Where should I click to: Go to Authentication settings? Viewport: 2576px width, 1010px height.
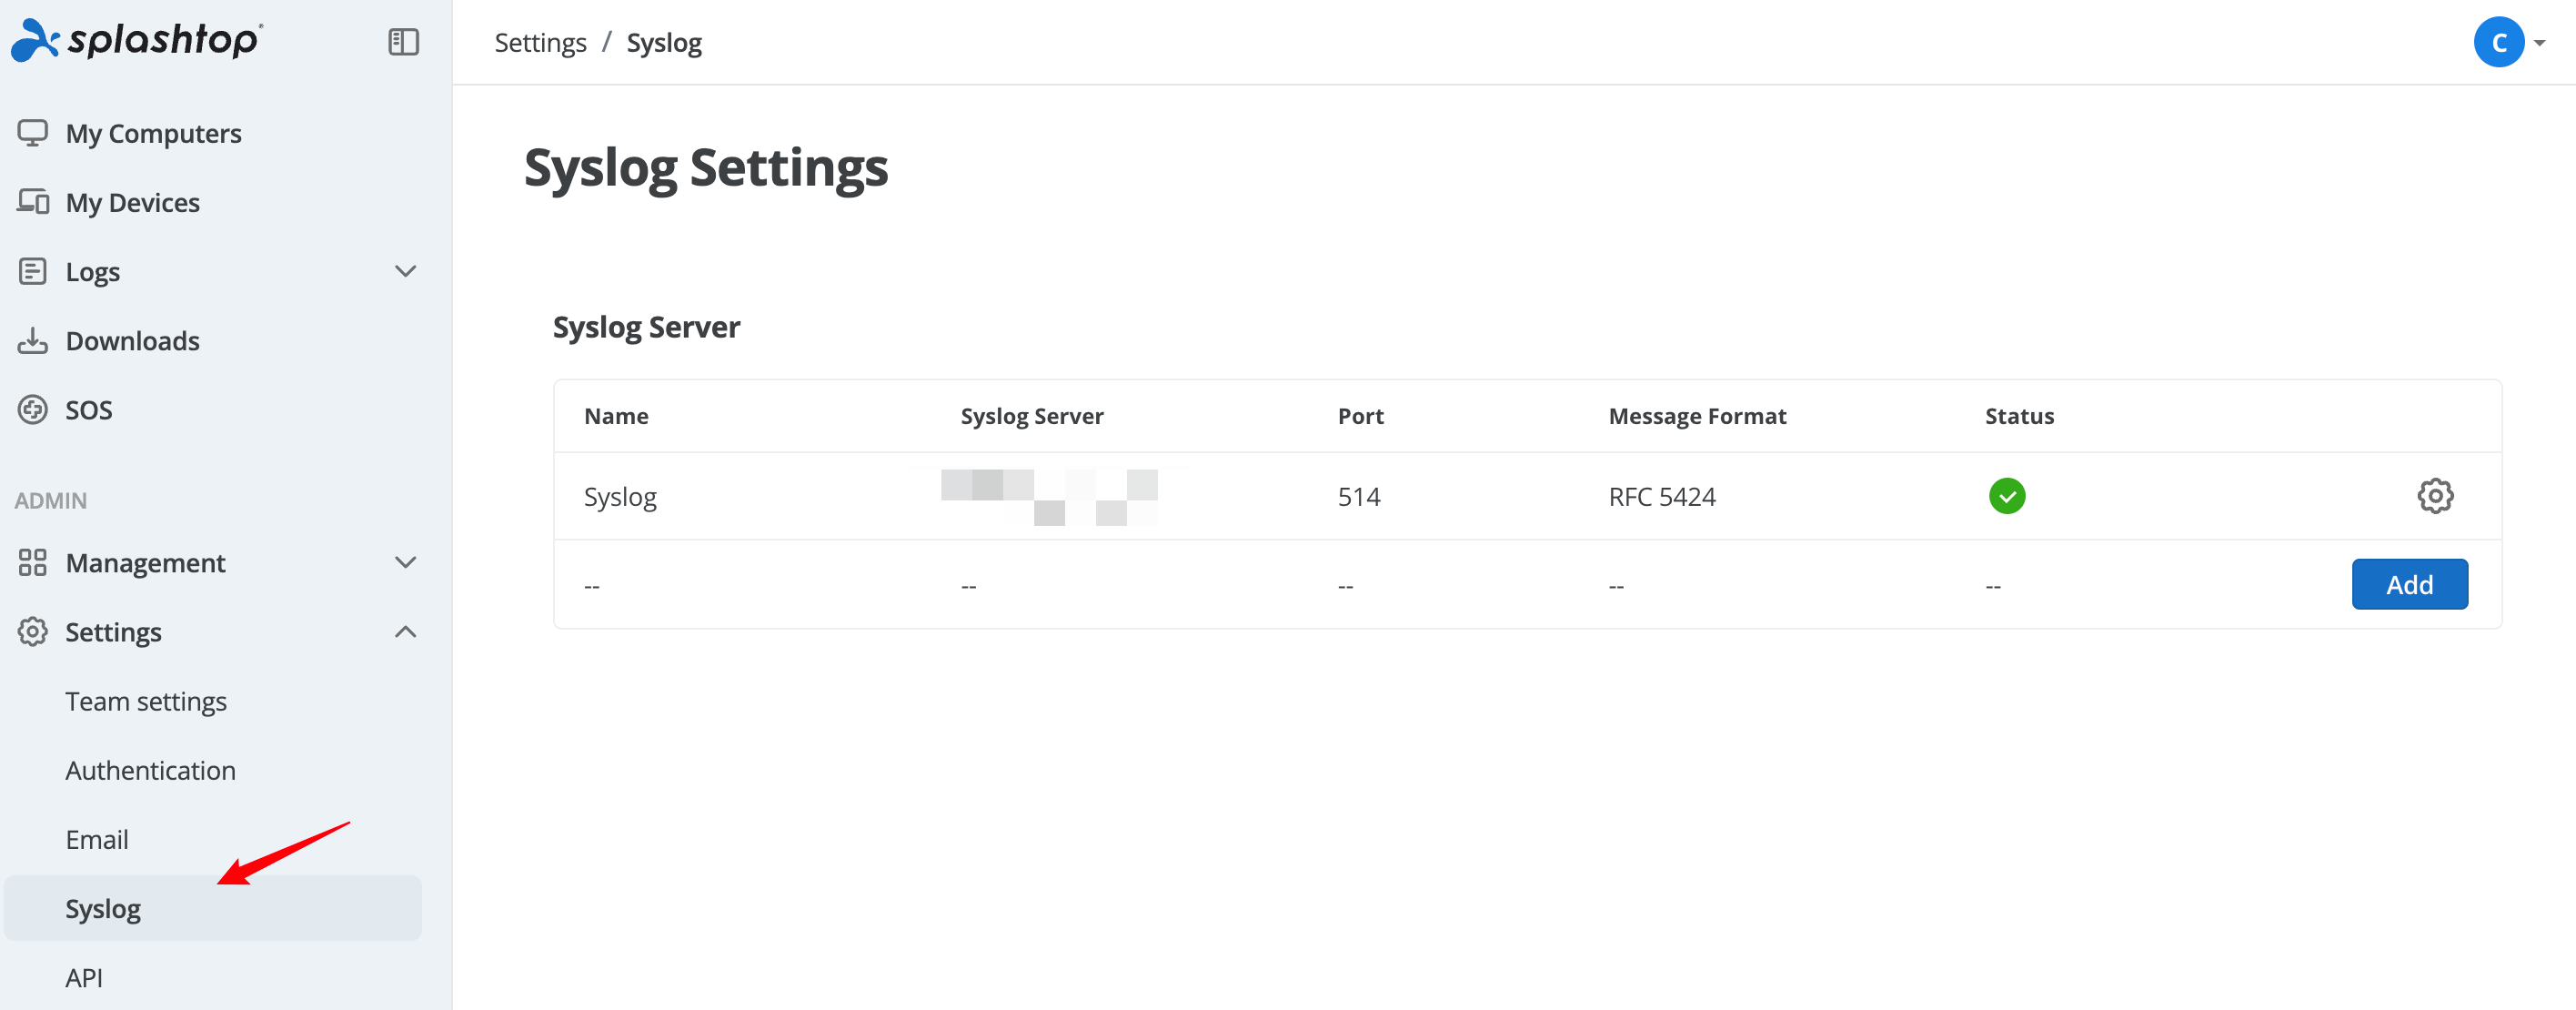(x=150, y=770)
